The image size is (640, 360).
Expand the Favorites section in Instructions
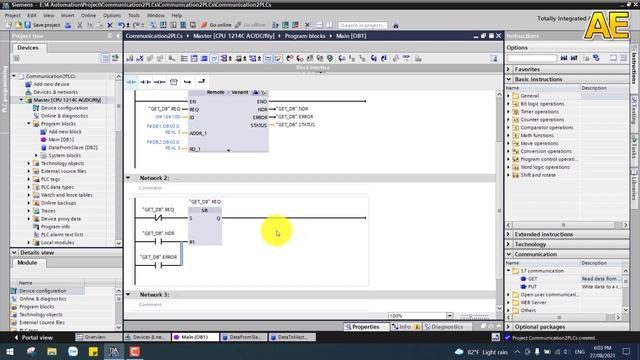coord(509,69)
